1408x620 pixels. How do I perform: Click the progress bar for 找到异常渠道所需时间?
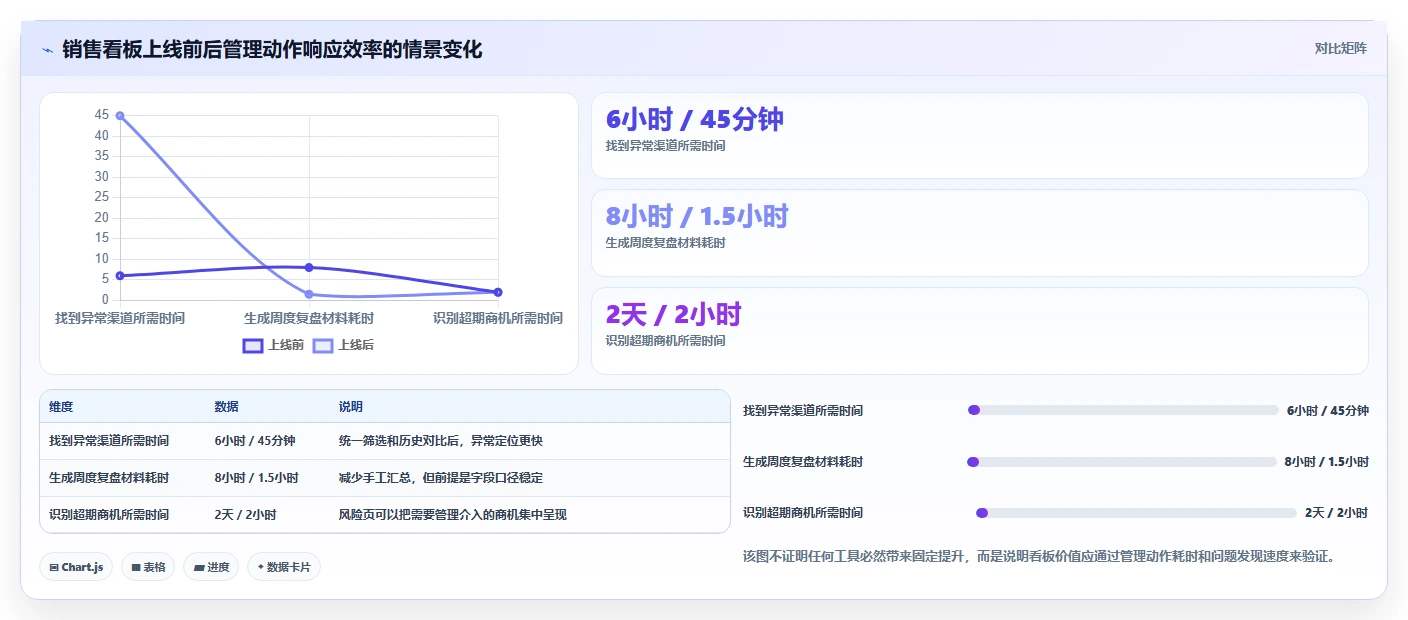[1123, 410]
